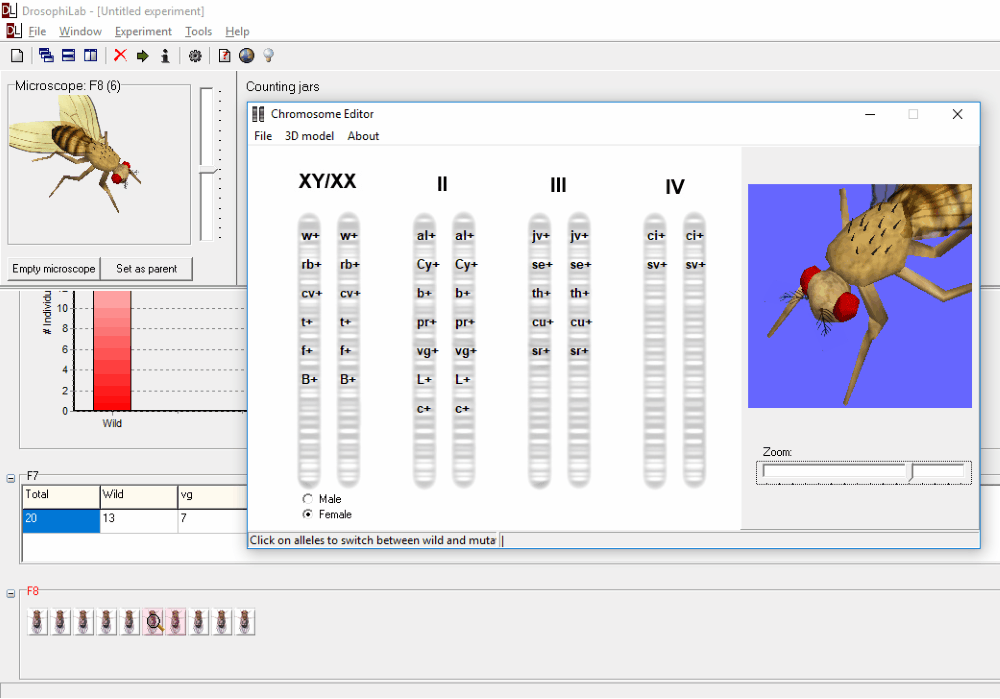Toggle jv+ allele on right chromosome III
The height and width of the screenshot is (699, 1000).
tap(579, 236)
